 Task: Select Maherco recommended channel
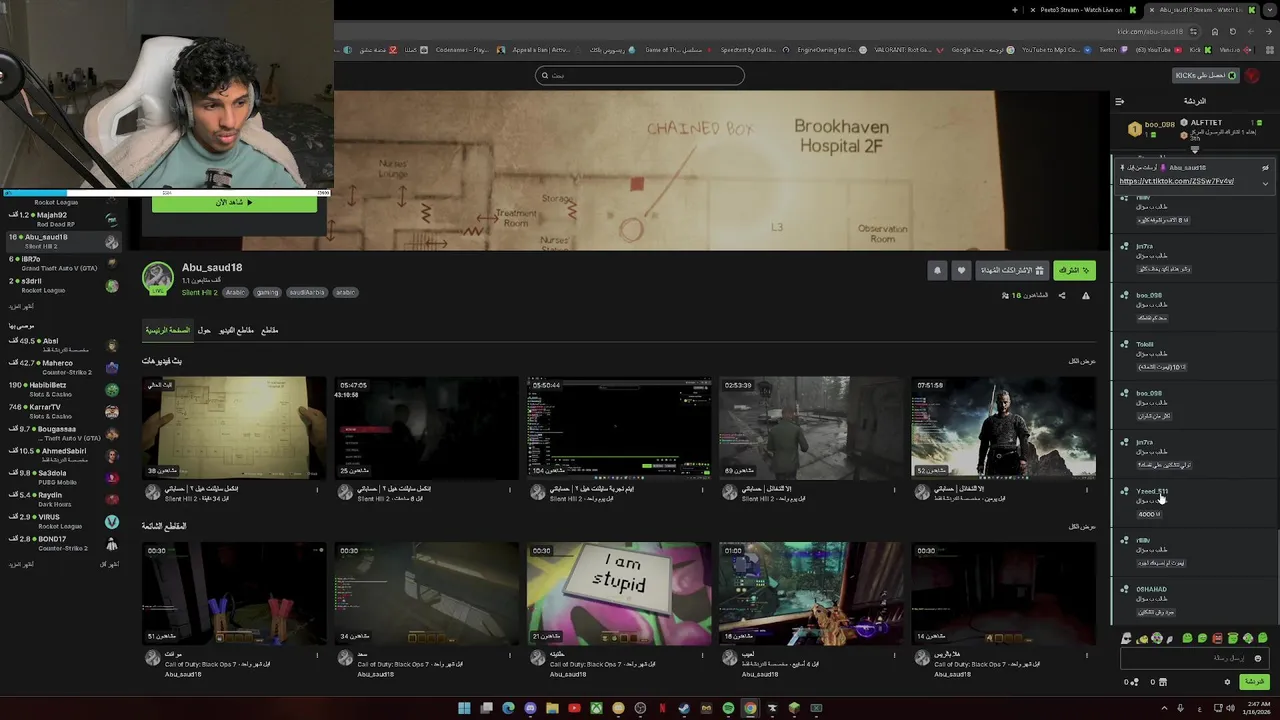click(x=62, y=367)
